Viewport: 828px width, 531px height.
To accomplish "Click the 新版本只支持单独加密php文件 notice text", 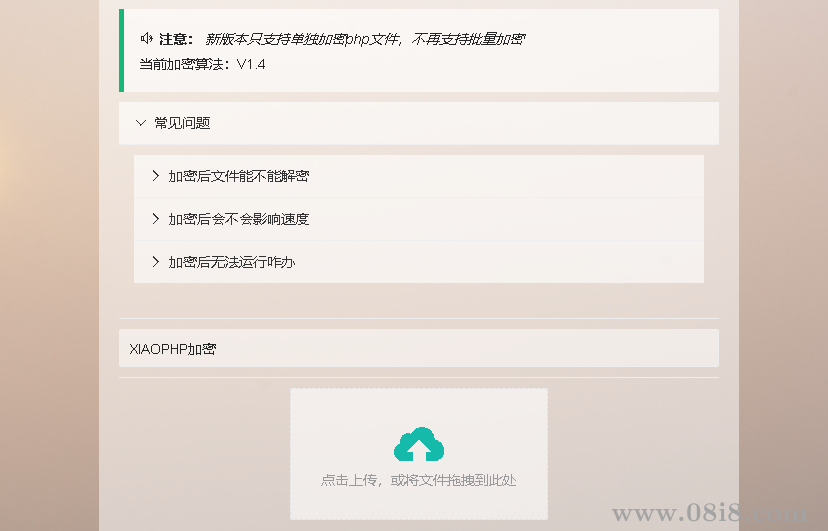I will [365, 39].
